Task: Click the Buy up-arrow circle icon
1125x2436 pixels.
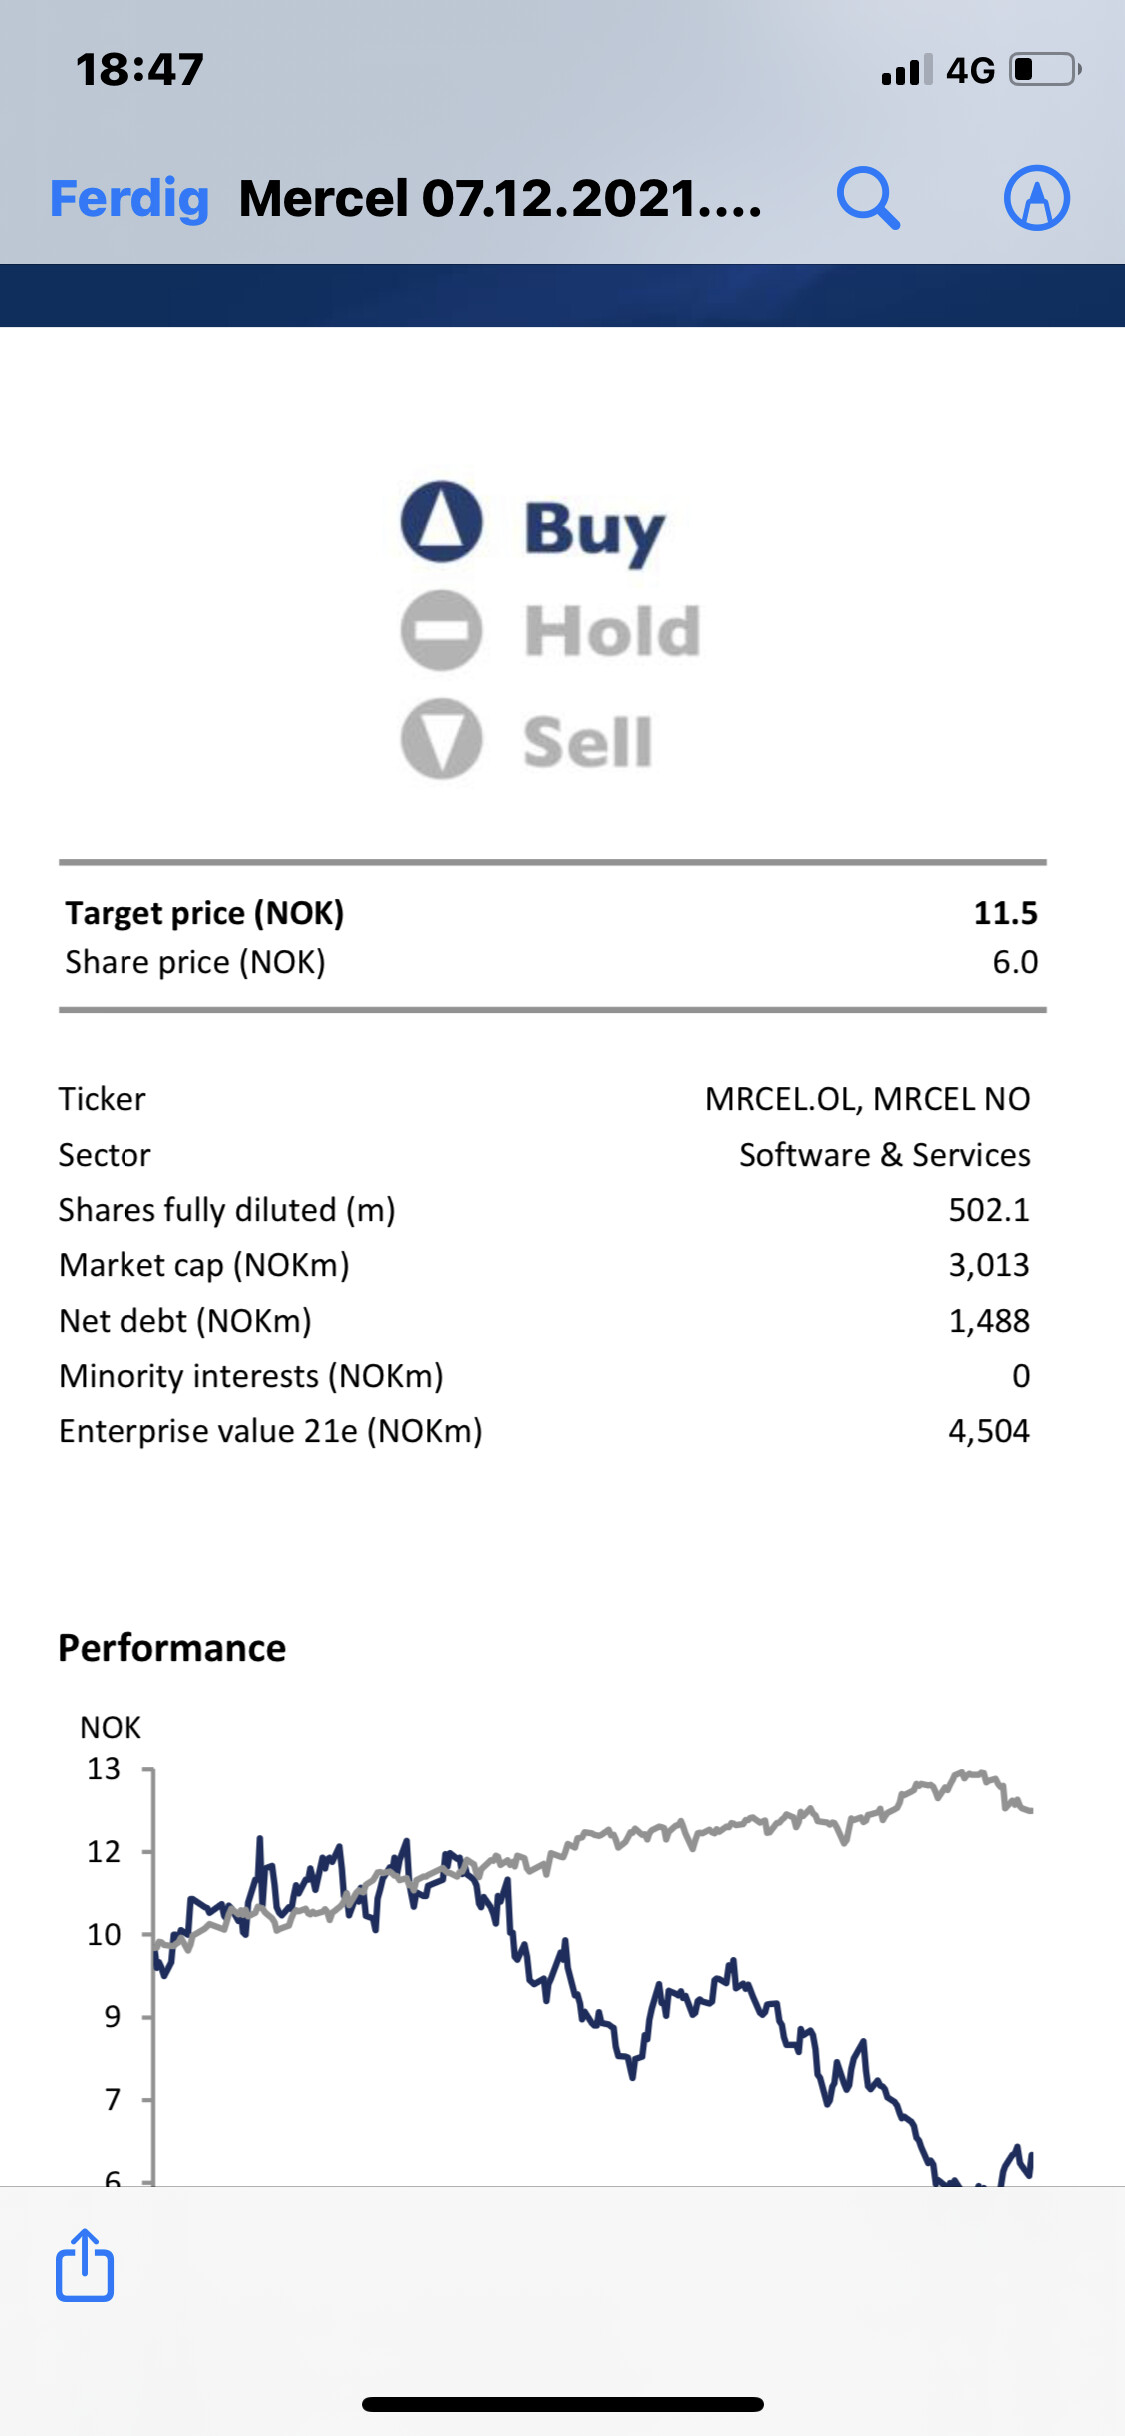Action: point(442,522)
